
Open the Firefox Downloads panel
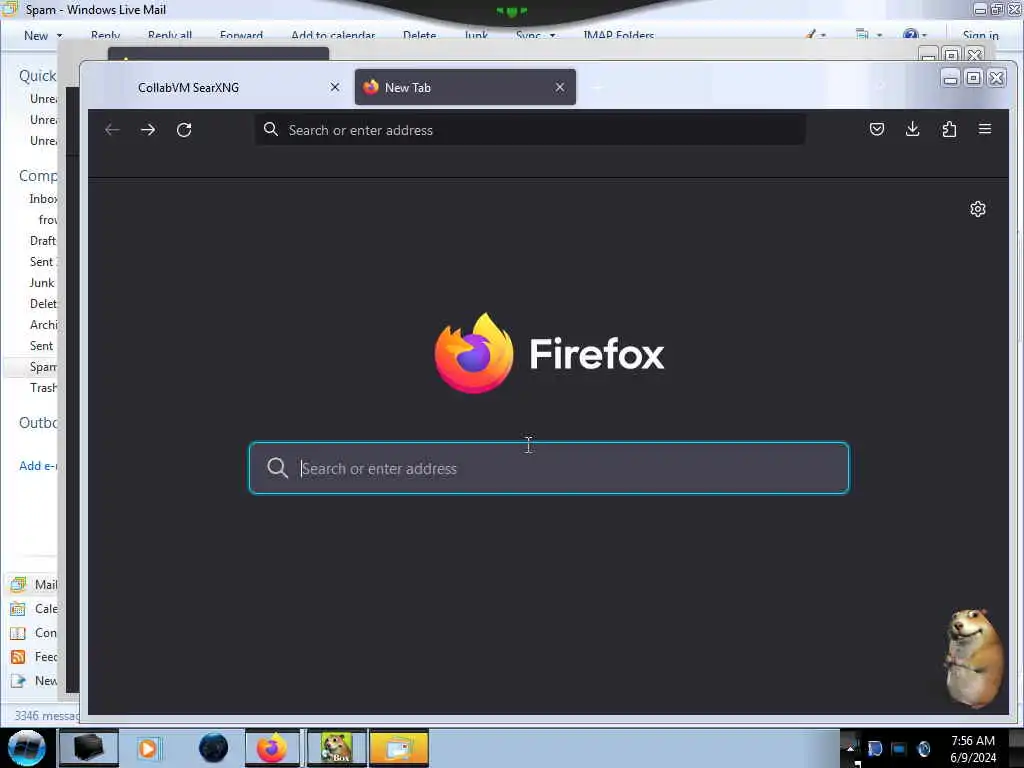click(913, 129)
